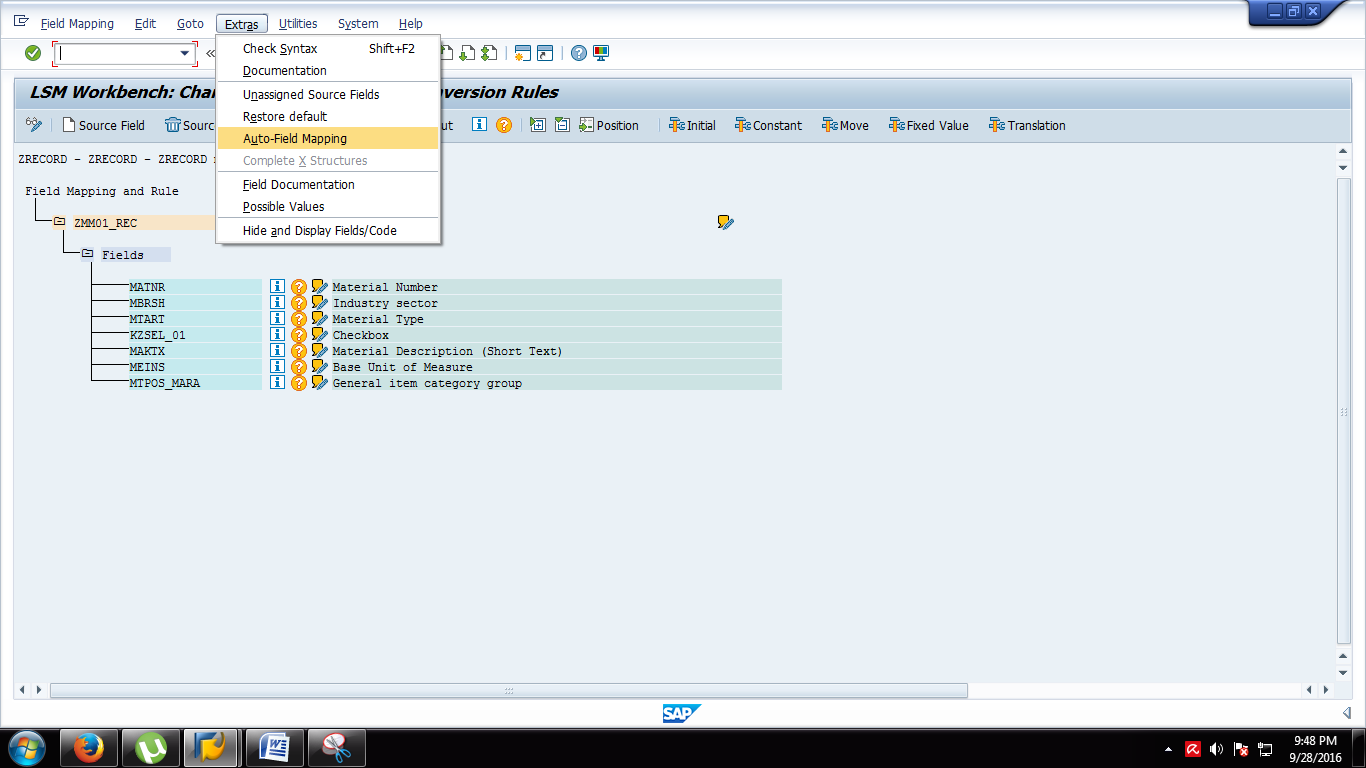Click the Display/Change glasses-pencil toolbar icon
Image resolution: width=1366 pixels, height=768 pixels.
point(34,125)
